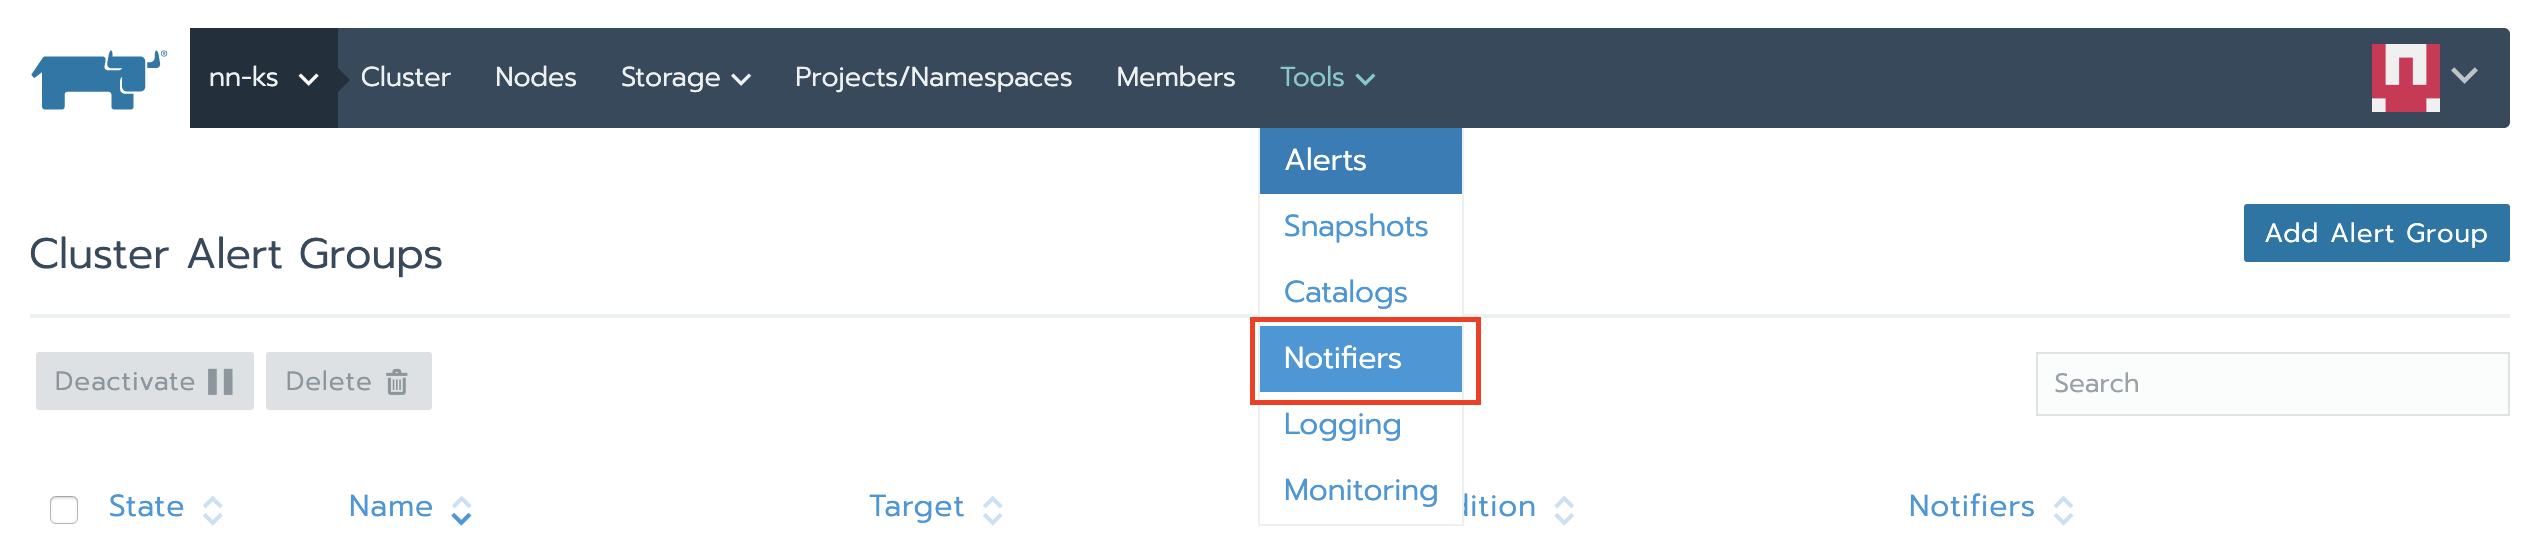2534x536 pixels.
Task: Open the Storage dropdown menu
Action: tap(685, 78)
